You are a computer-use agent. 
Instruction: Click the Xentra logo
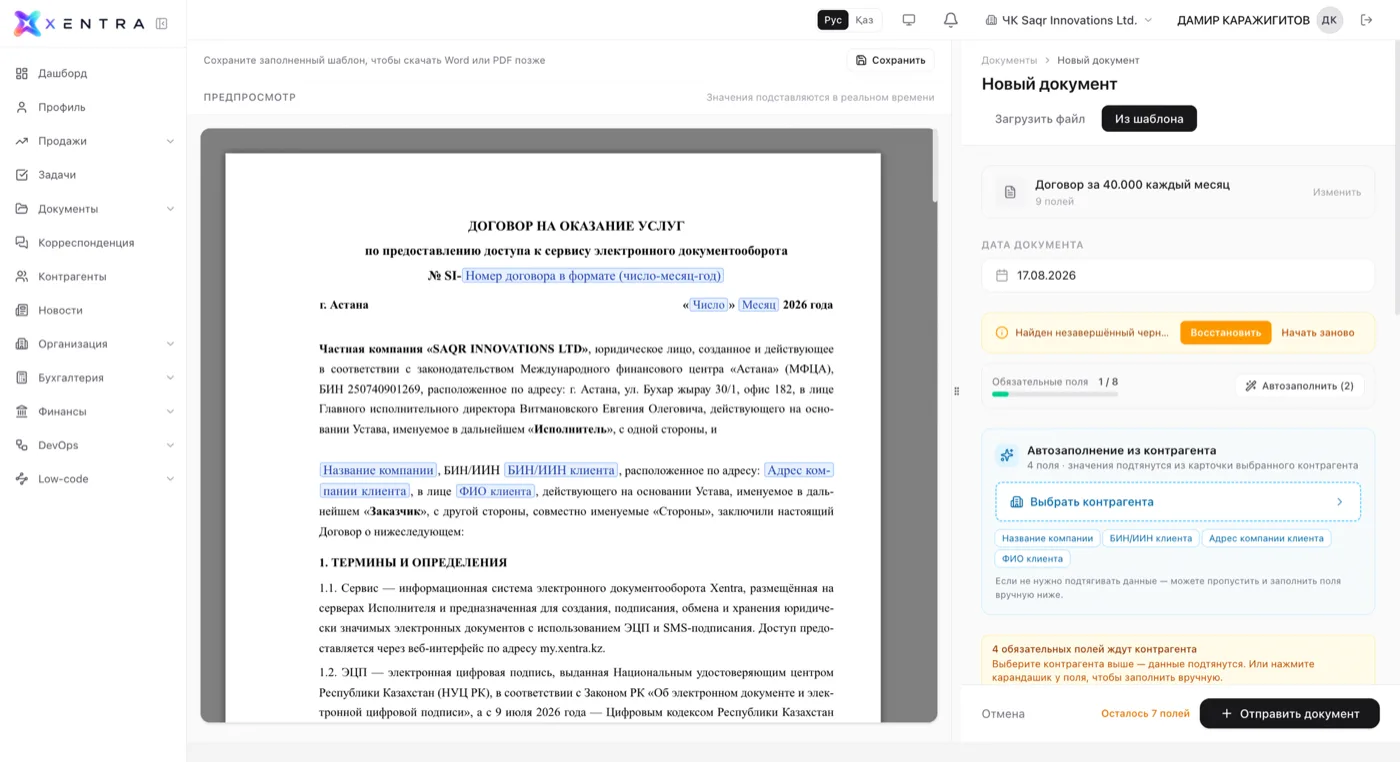point(79,23)
